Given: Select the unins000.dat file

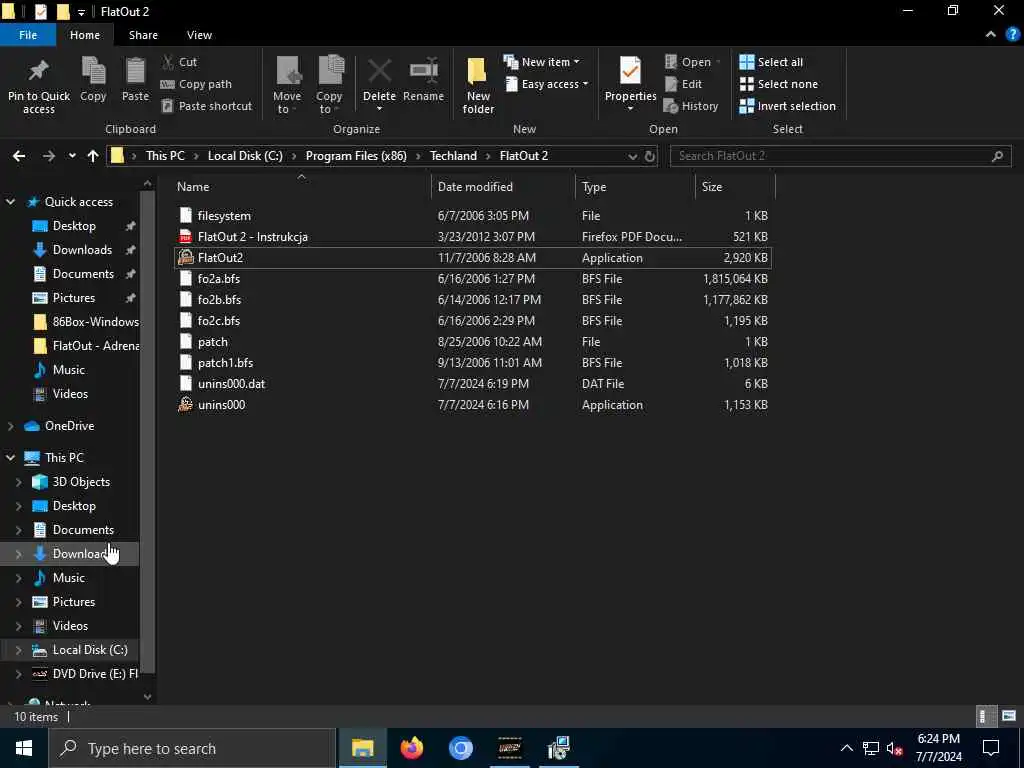Looking at the screenshot, I should [x=473, y=384].
